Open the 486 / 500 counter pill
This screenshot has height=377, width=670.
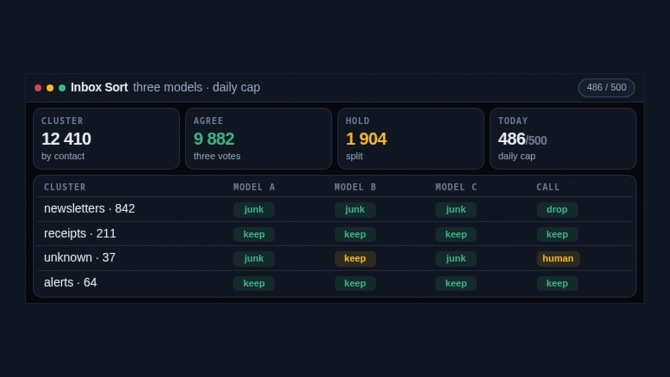click(606, 88)
